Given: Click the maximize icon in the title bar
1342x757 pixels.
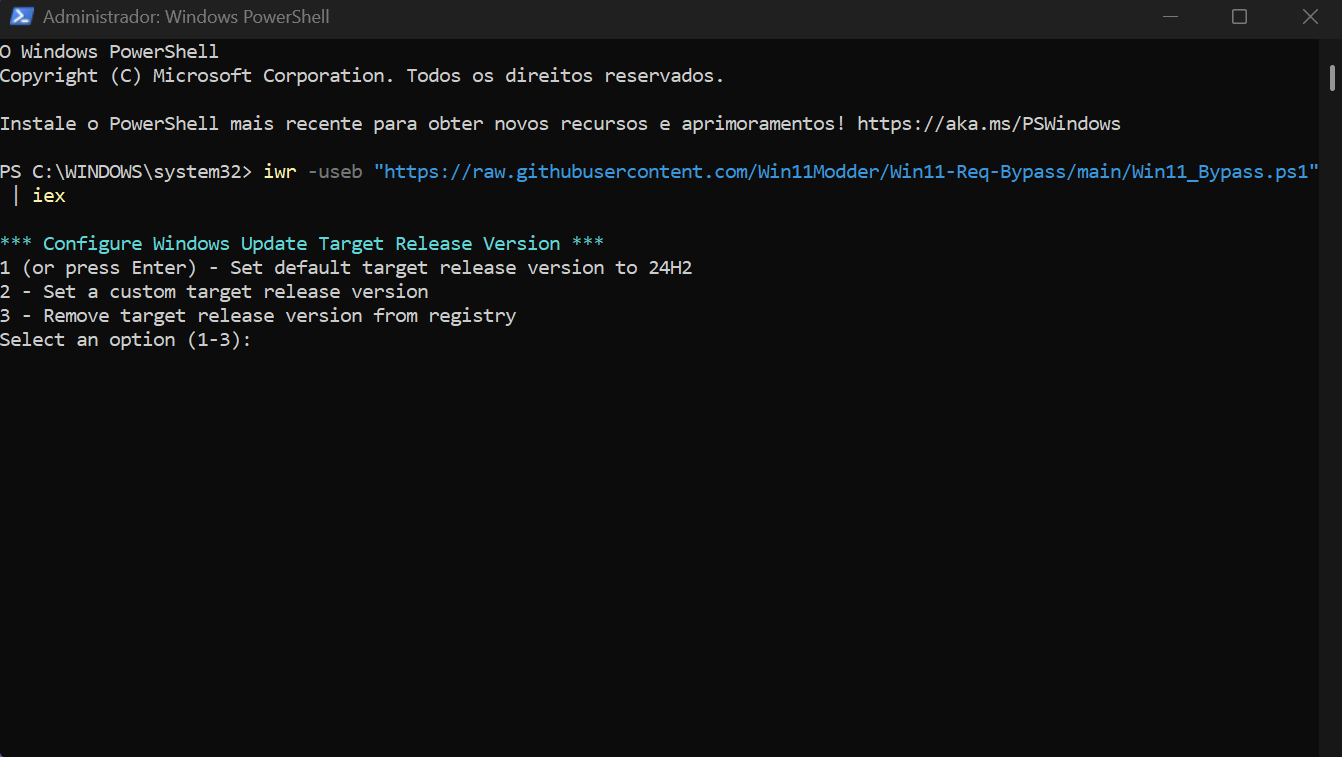Looking at the screenshot, I should (x=1239, y=16).
